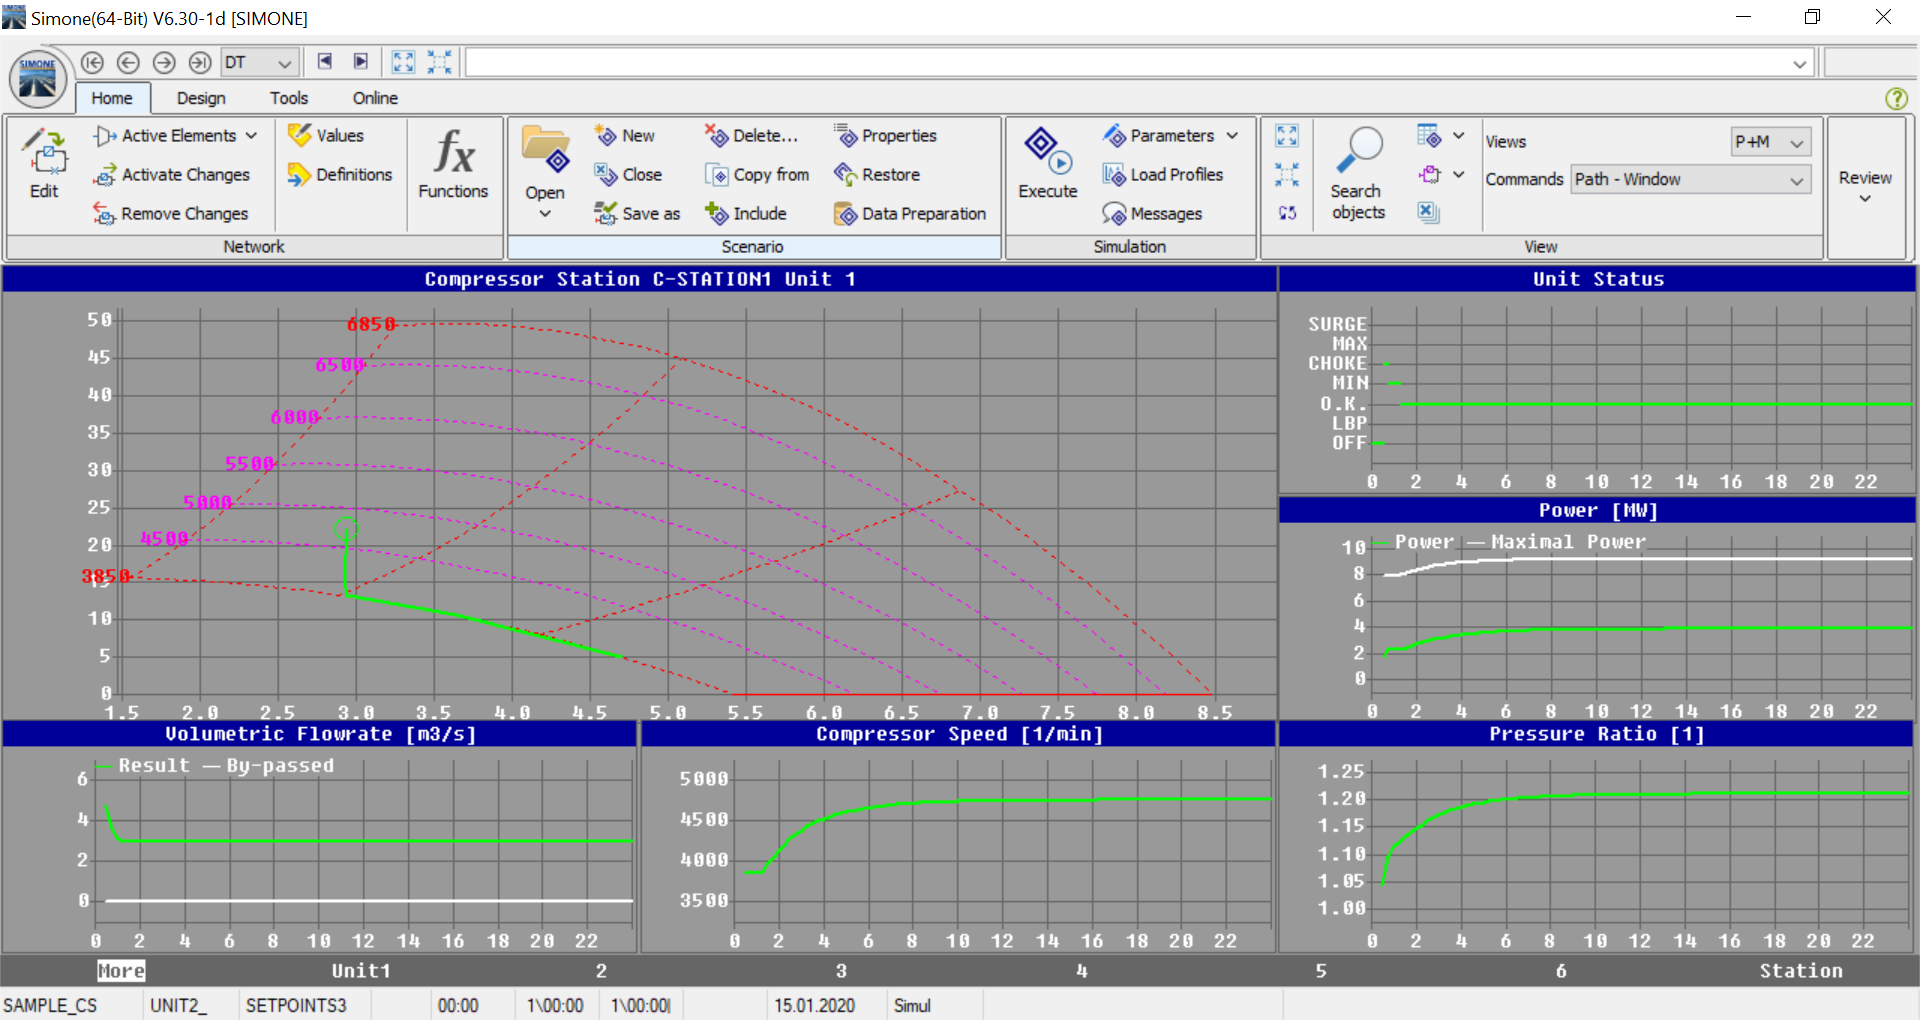Click the expand-to-full-view icon in top toolbar
The image size is (1920, 1020).
pos(403,62)
